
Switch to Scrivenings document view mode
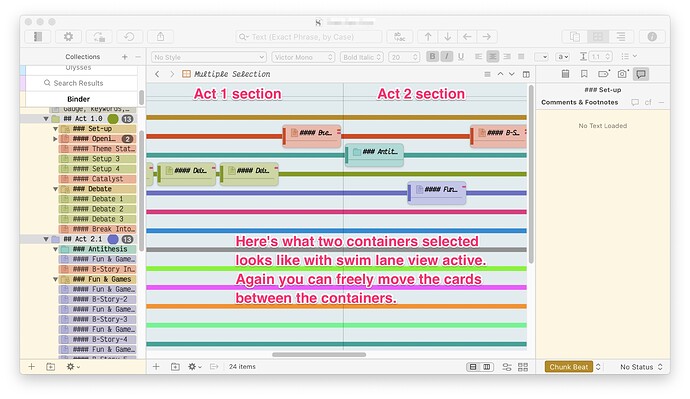574,37
